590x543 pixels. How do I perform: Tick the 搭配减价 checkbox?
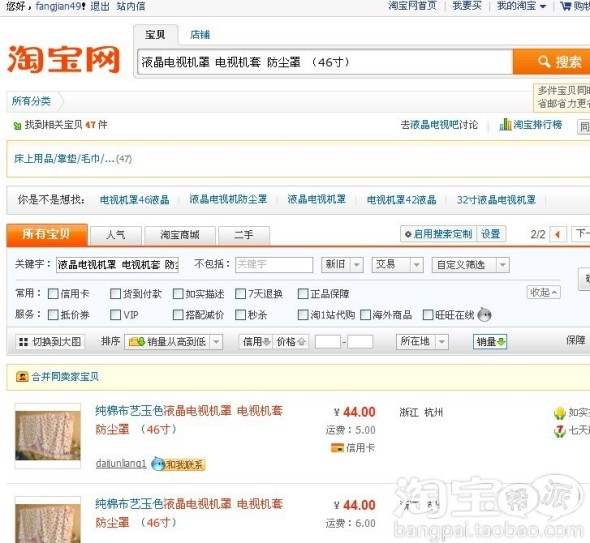[x=178, y=315]
